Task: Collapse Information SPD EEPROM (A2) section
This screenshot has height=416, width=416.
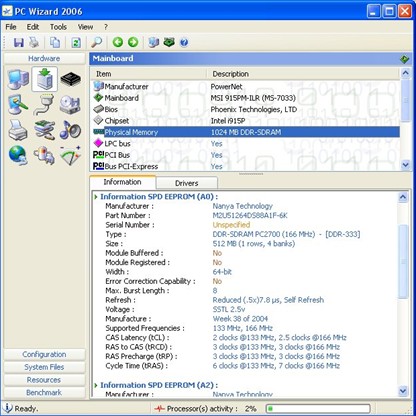Action: tap(96, 385)
